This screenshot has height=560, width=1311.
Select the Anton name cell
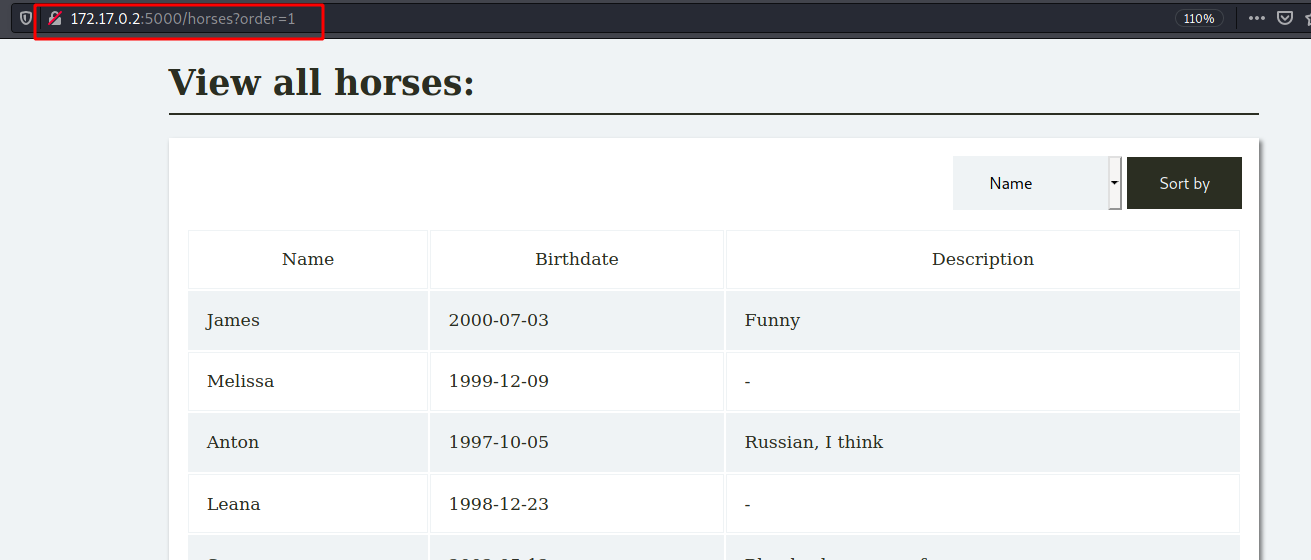click(x=308, y=442)
